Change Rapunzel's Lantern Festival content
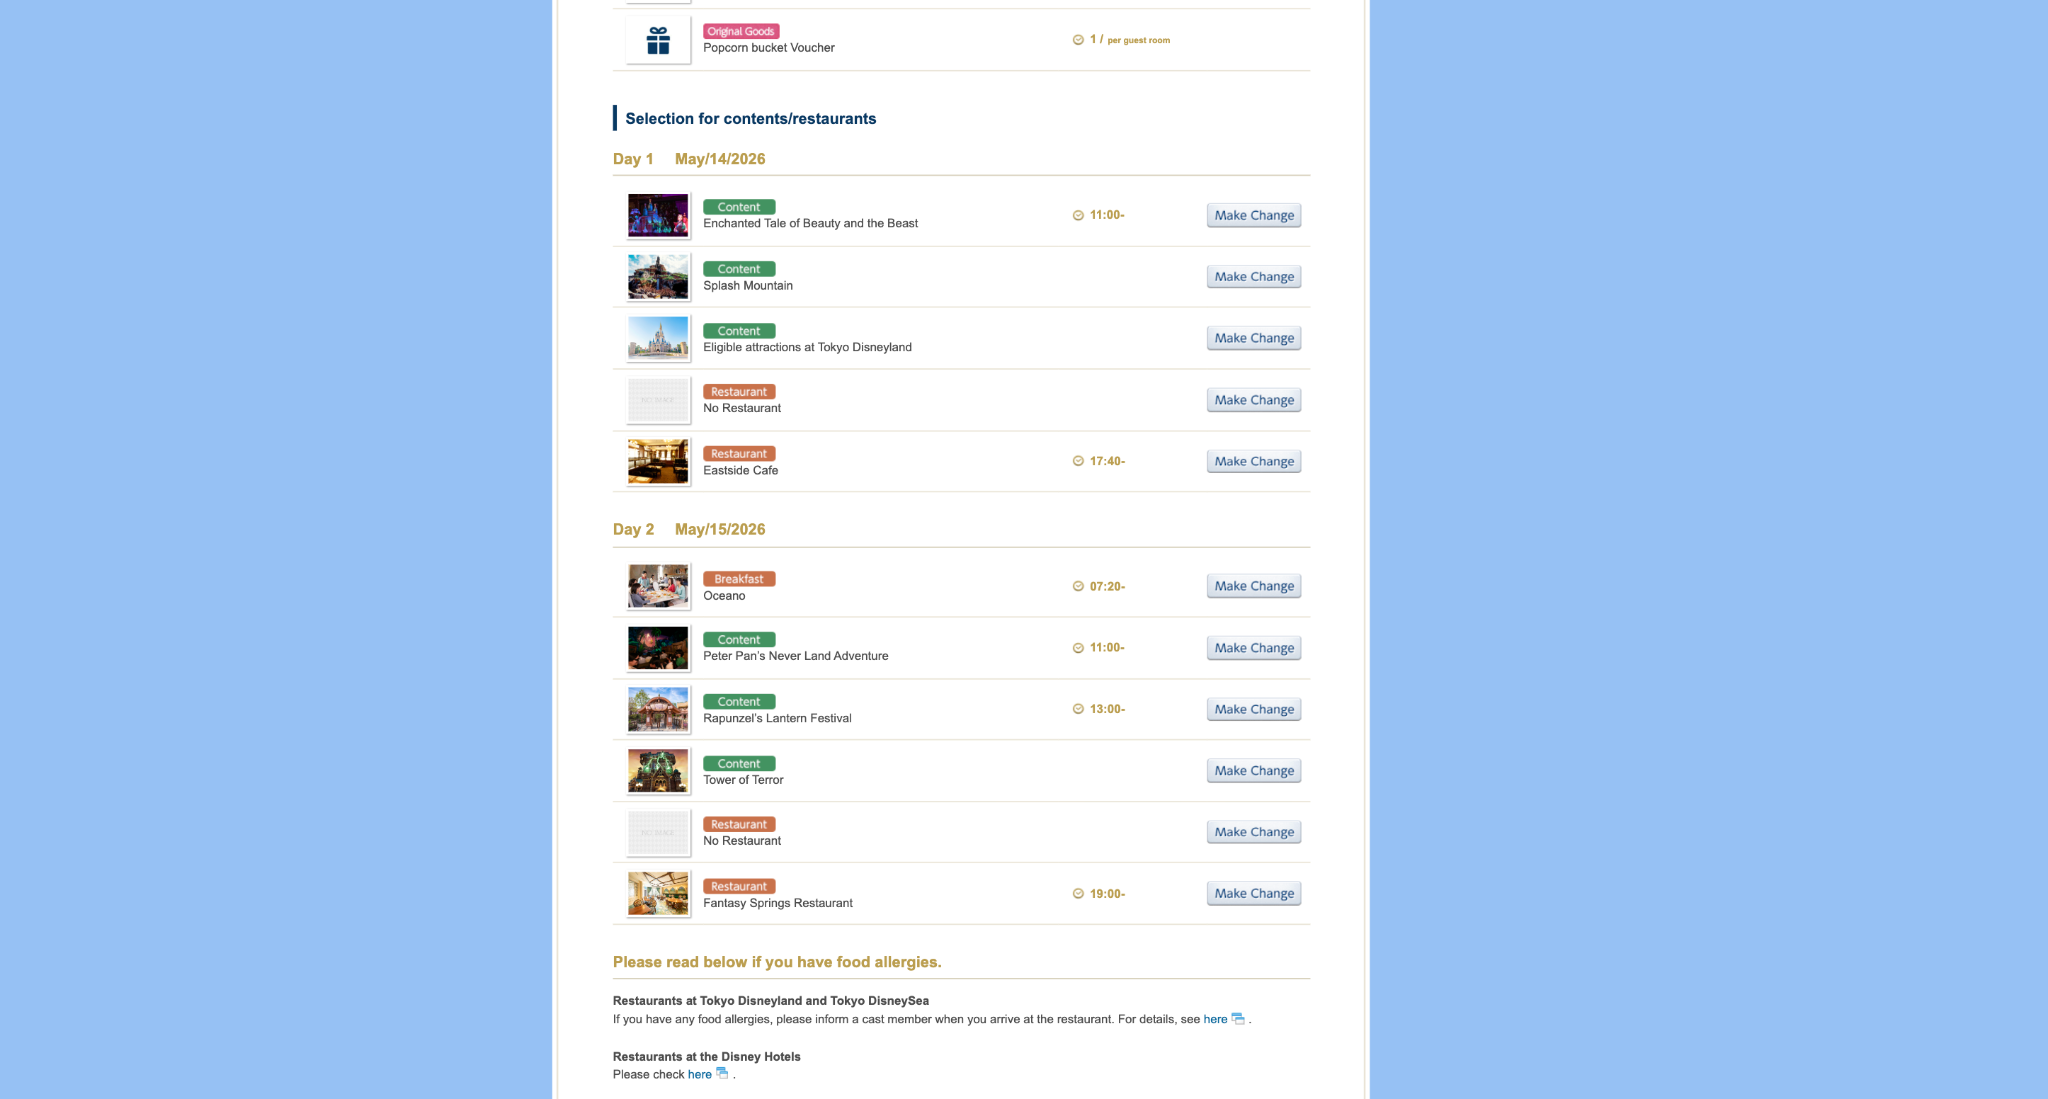 pos(1253,709)
